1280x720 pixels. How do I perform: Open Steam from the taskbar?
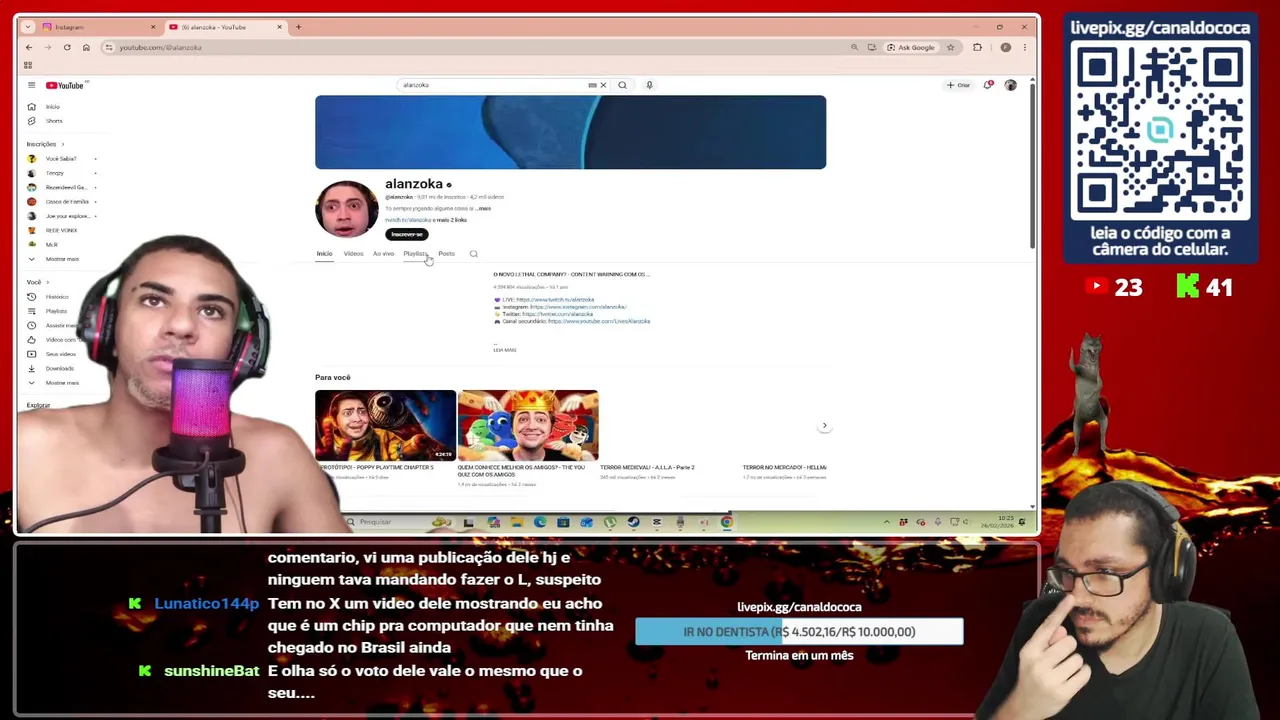tap(633, 522)
